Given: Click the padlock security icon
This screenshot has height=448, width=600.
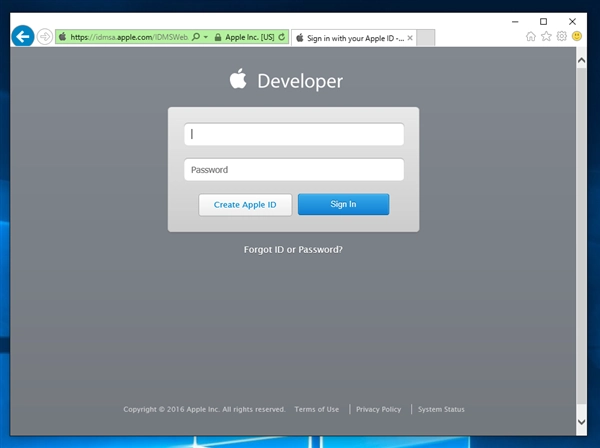Looking at the screenshot, I should coord(218,37).
